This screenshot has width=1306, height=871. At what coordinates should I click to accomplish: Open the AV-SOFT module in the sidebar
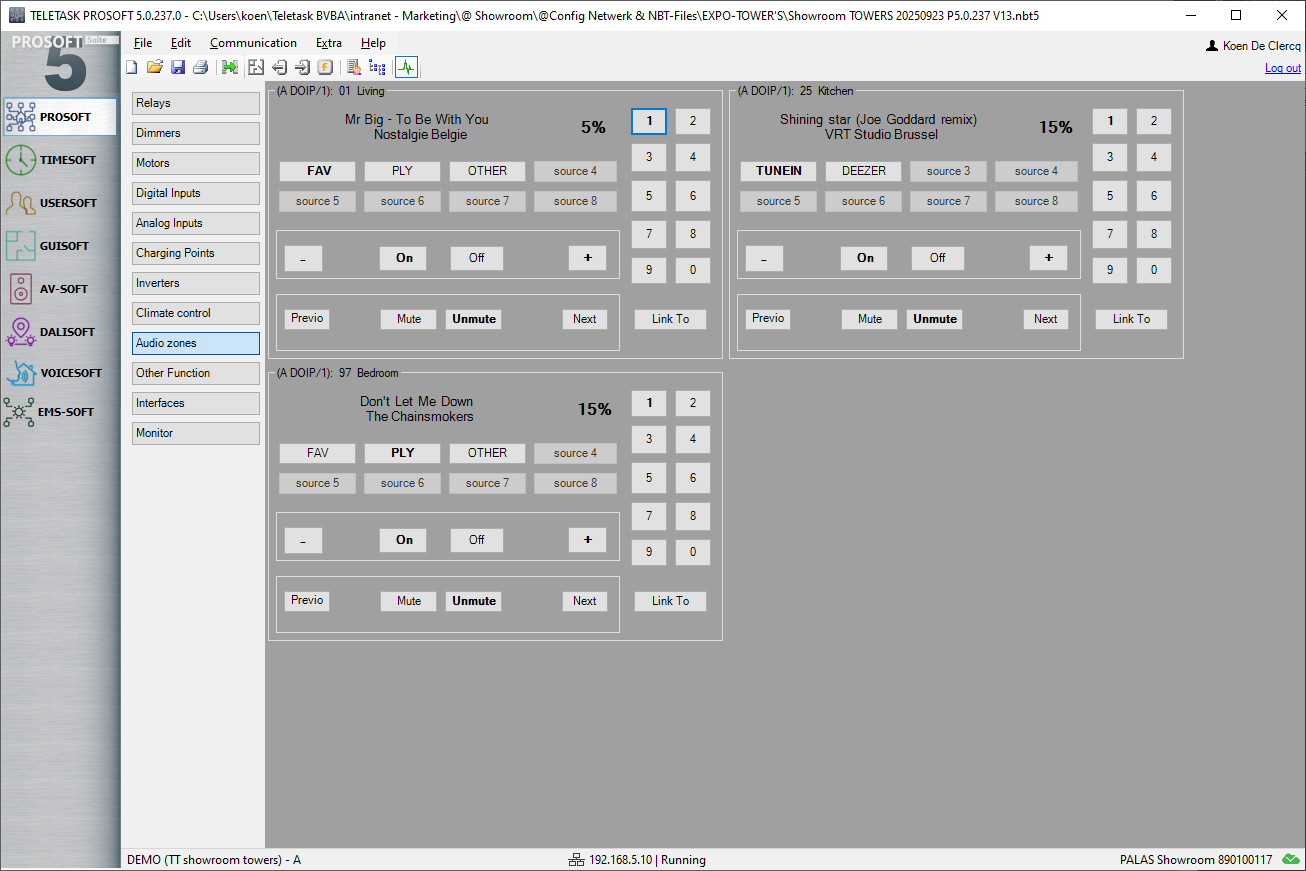tap(59, 289)
